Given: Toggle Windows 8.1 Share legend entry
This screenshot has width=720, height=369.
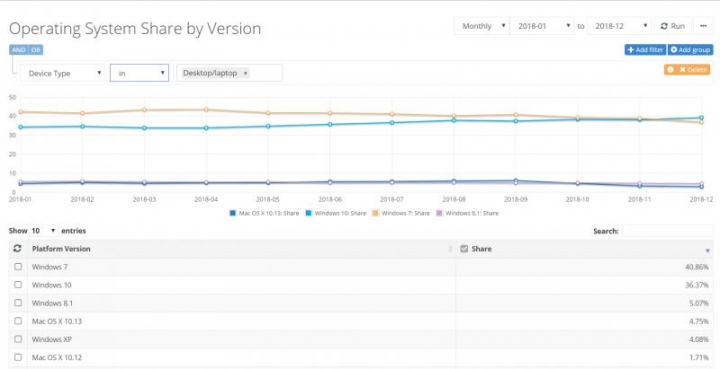Looking at the screenshot, I should [x=467, y=213].
